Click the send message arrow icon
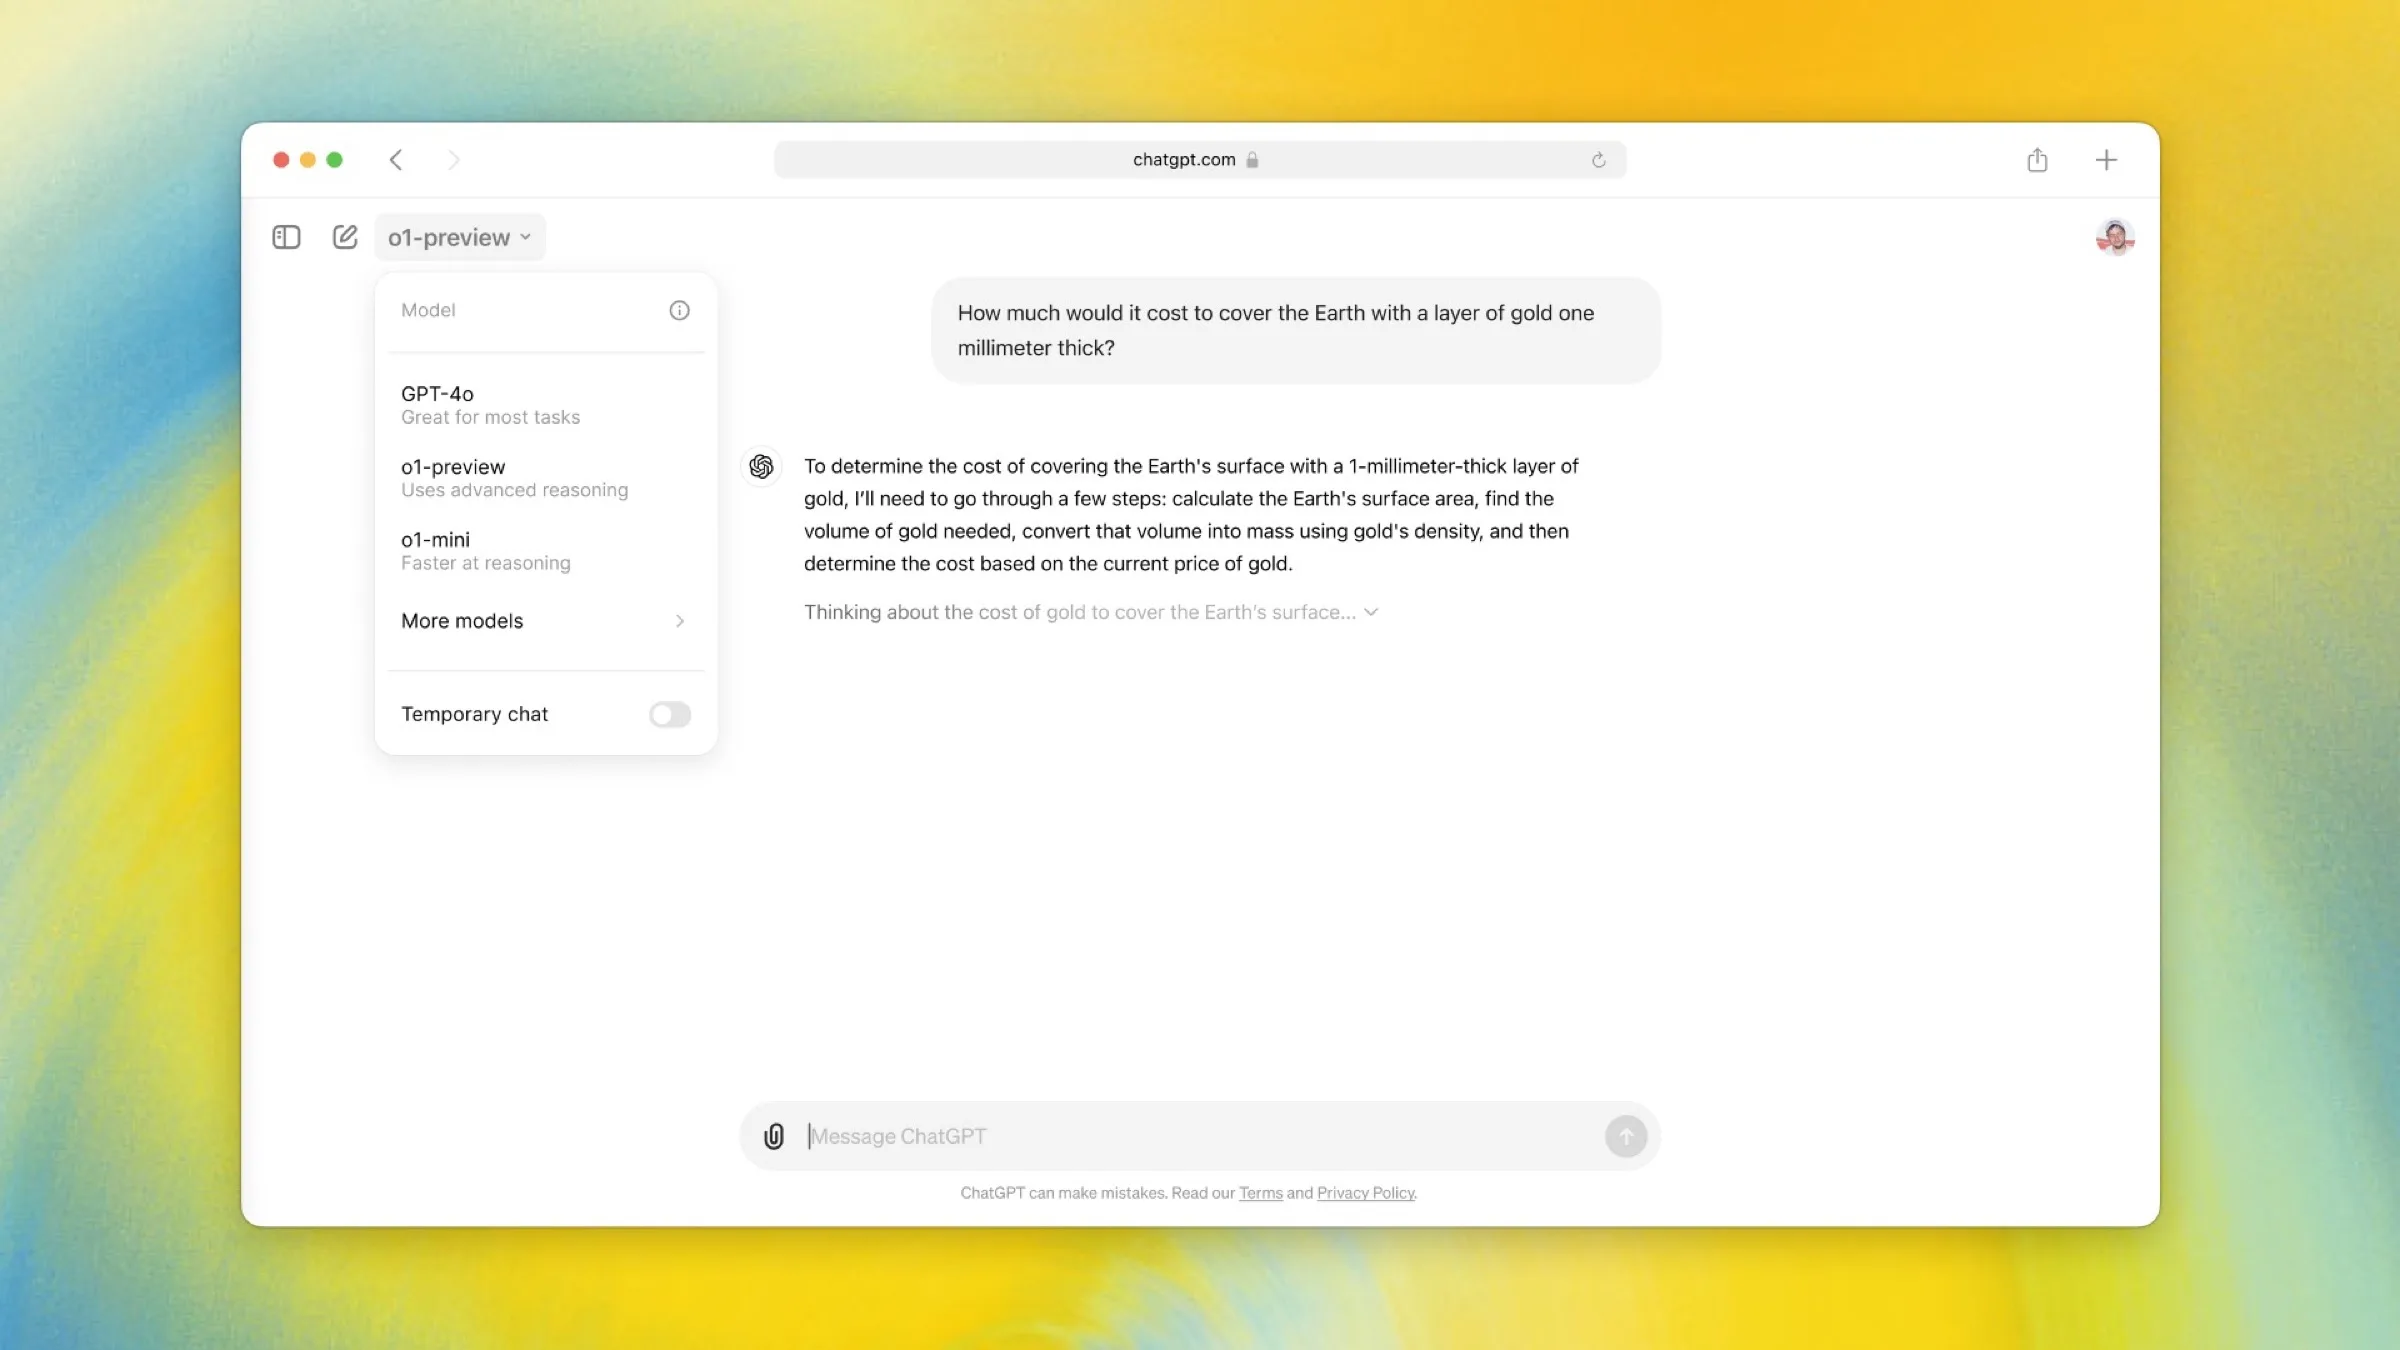The width and height of the screenshot is (2400, 1350). [1625, 1136]
